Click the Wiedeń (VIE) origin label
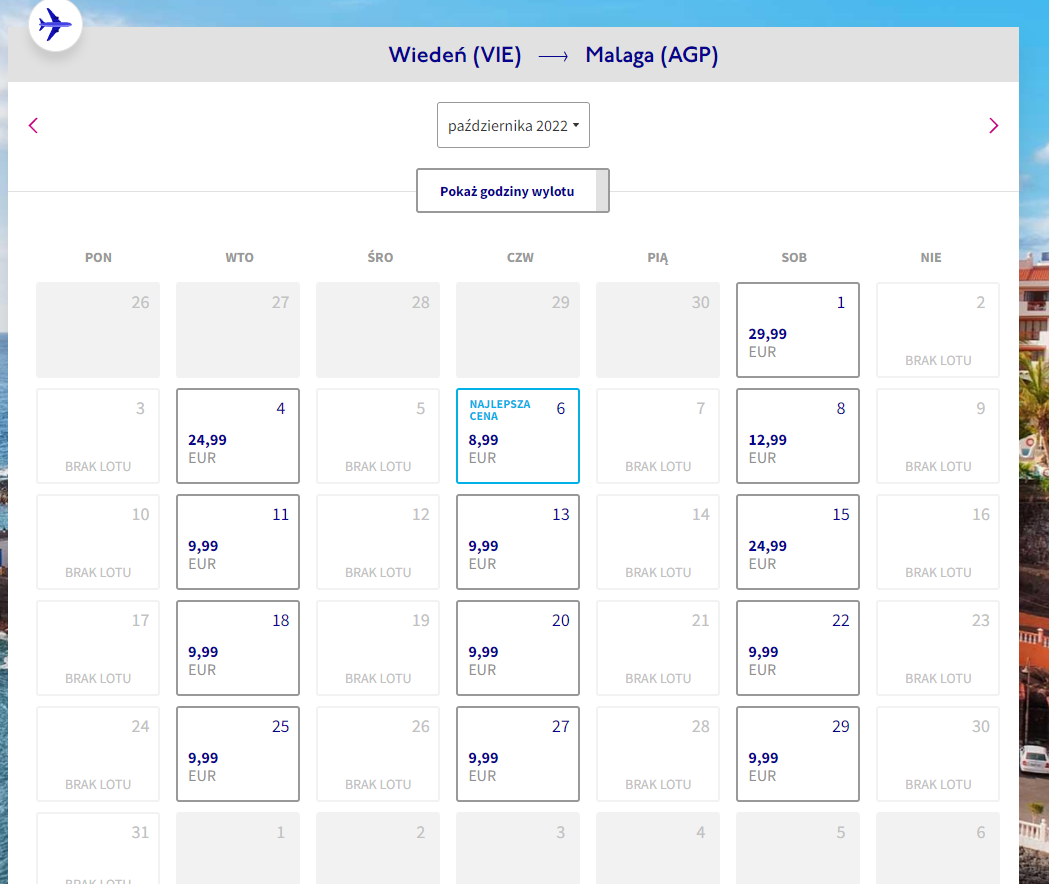This screenshot has width=1049, height=884. pos(455,55)
